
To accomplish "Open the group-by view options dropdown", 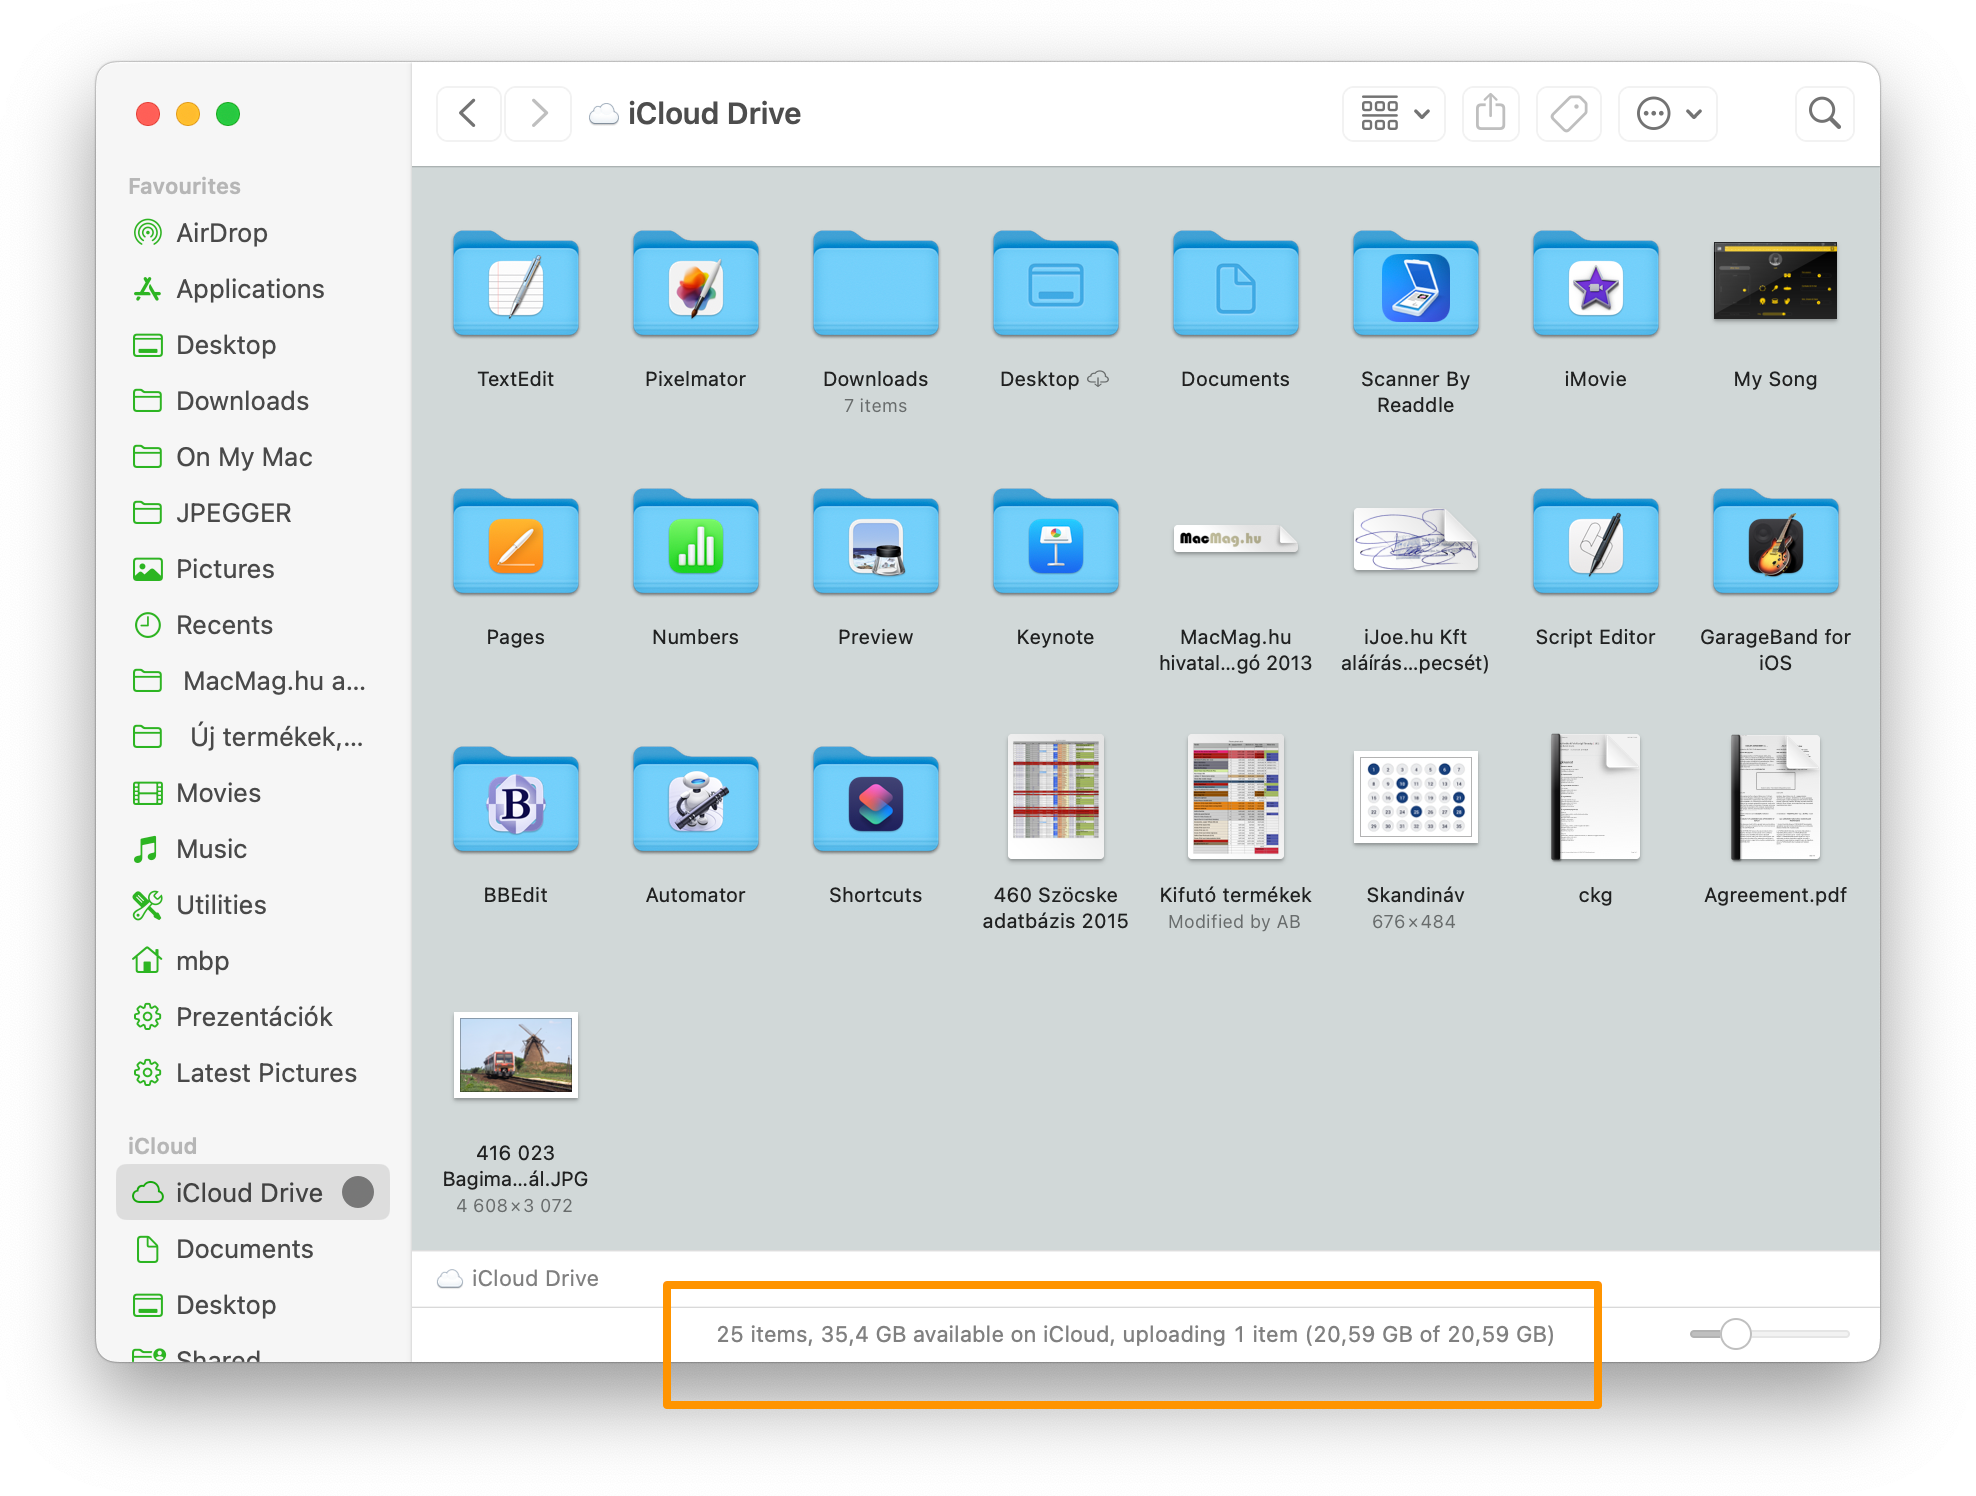I will coord(1394,113).
